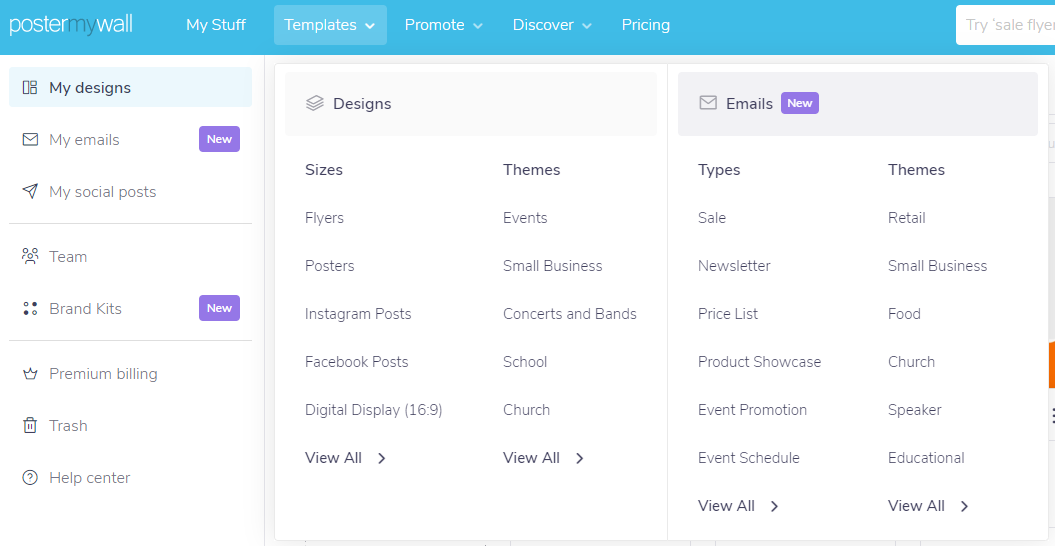The width and height of the screenshot is (1055, 546).
Task: Select Instagram Posts size
Action: 358,314
